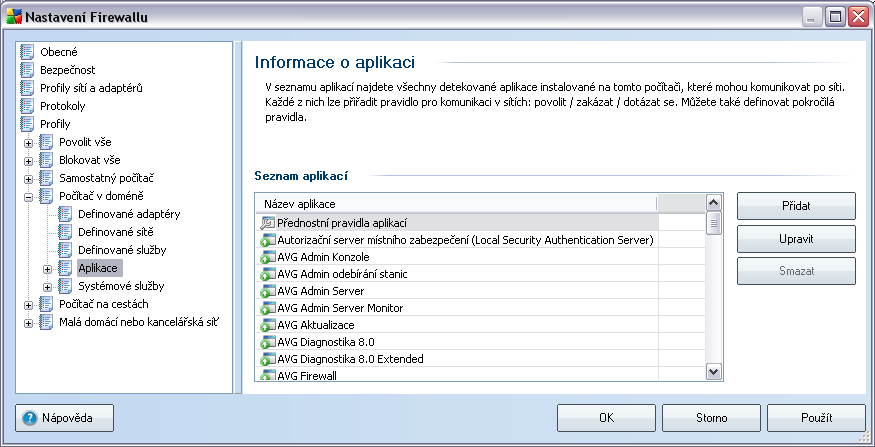Click the icon beside Autorizační server místního zabezpečení

point(267,241)
